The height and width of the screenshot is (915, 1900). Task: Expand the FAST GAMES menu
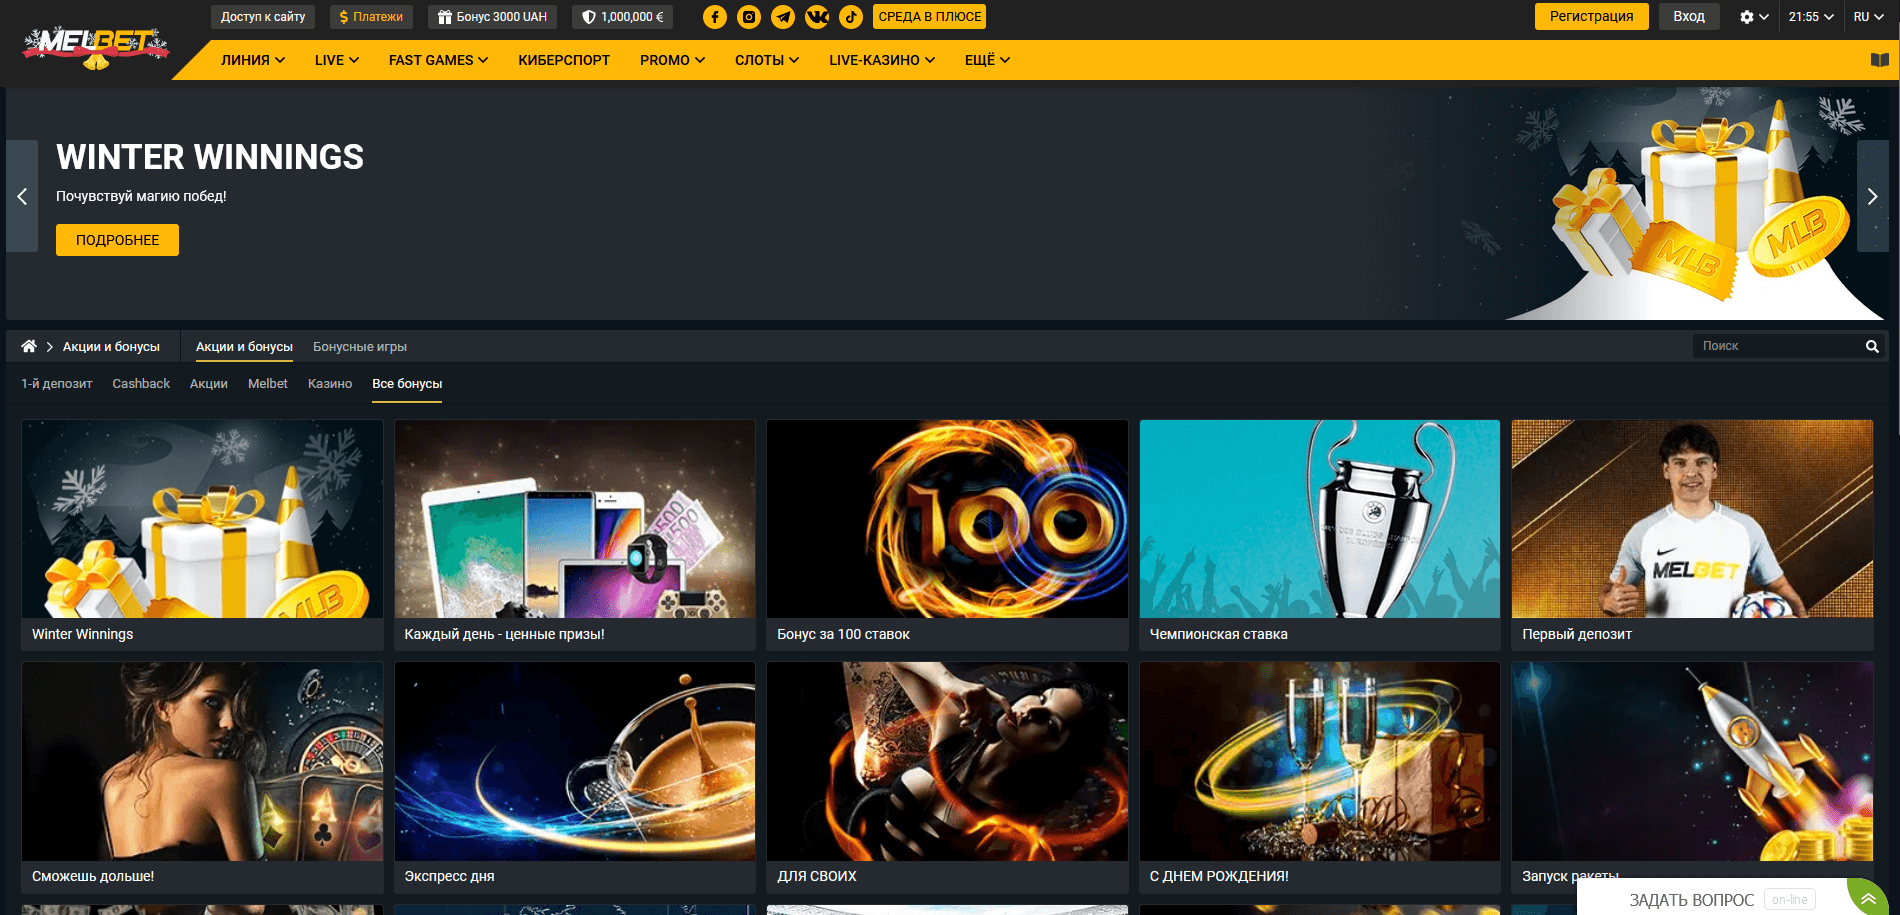click(438, 60)
